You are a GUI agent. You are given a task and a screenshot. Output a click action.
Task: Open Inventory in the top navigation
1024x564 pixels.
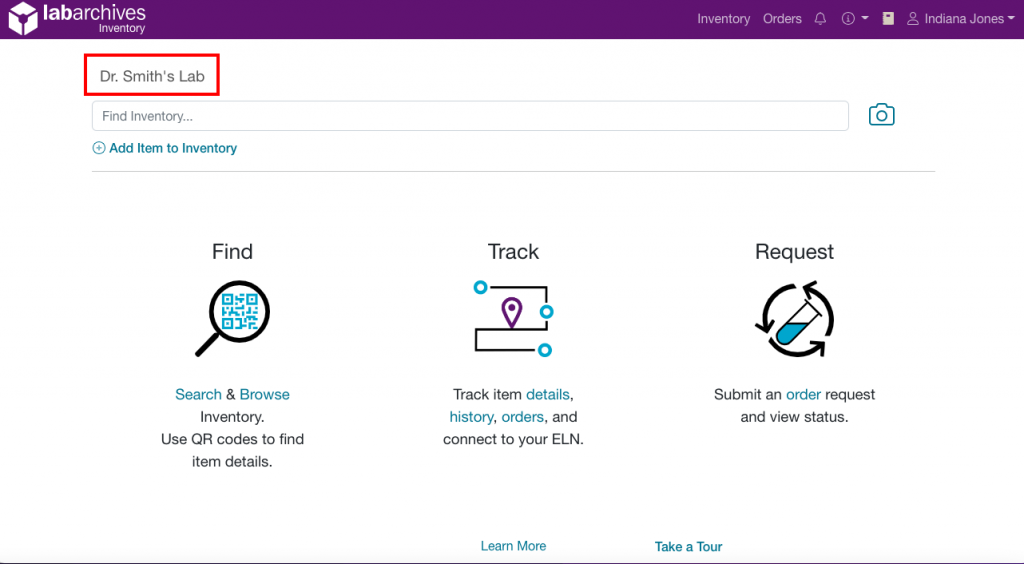(x=723, y=19)
